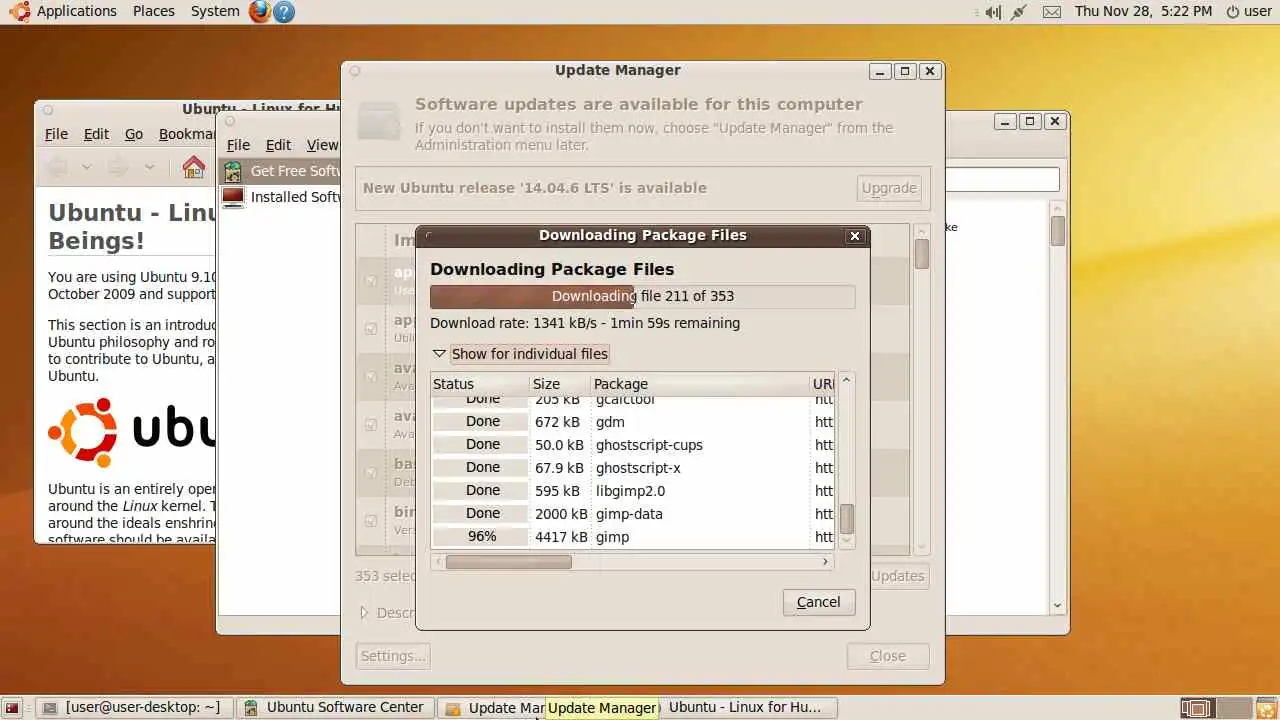This screenshot has width=1280, height=720.
Task: Click the Close button in Update Manager
Action: pyautogui.click(x=887, y=656)
